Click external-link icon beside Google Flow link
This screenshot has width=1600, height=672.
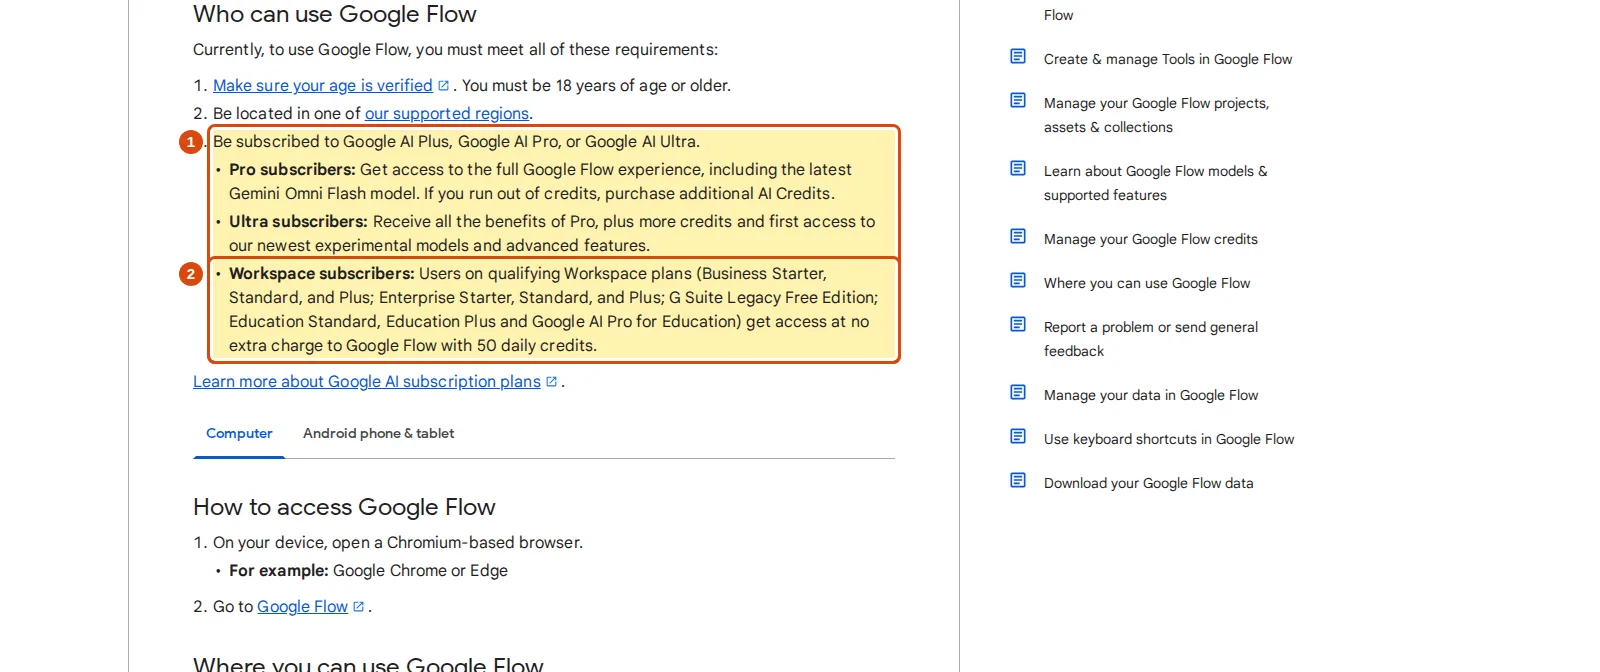(359, 607)
